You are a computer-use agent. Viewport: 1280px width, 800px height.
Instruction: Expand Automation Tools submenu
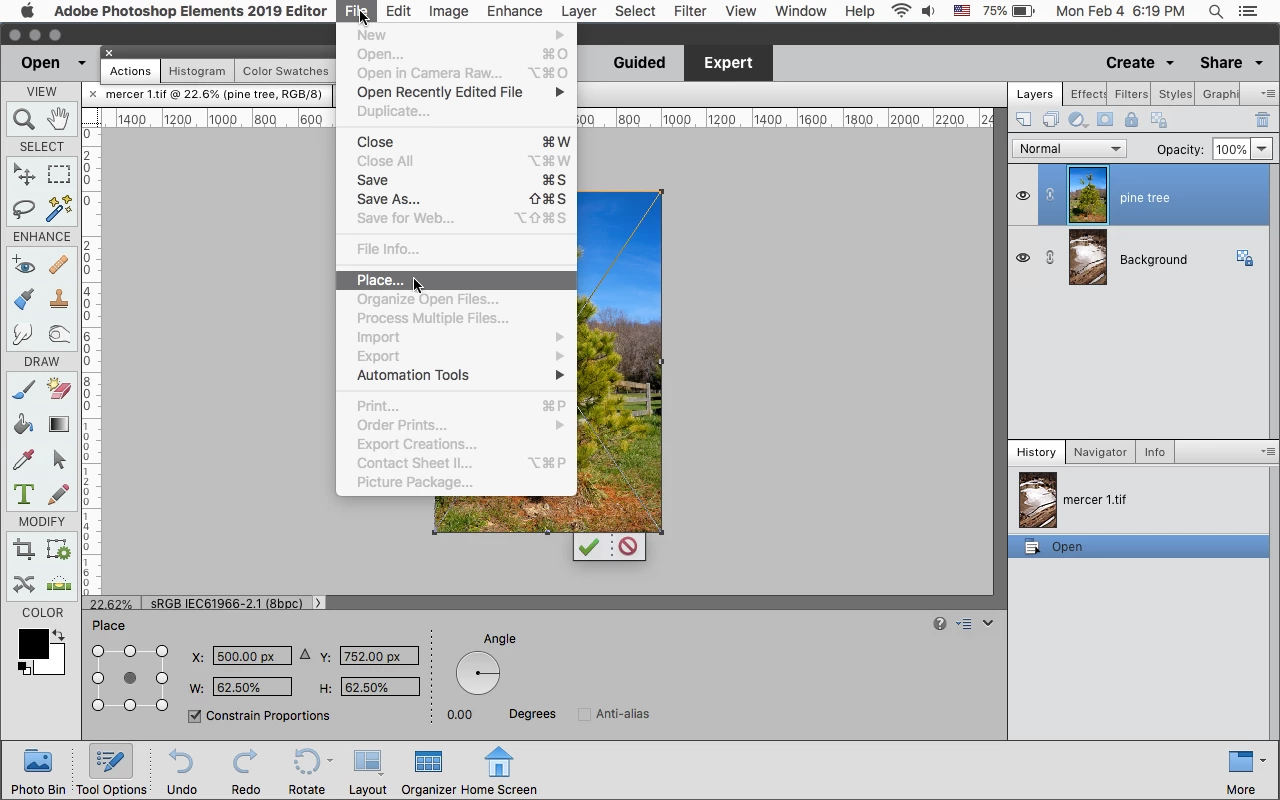click(x=456, y=375)
